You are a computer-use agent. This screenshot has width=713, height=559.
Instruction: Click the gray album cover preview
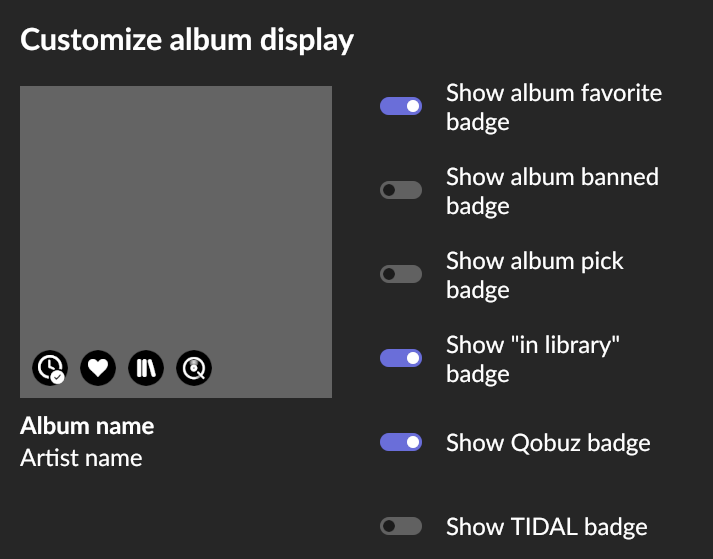176,242
